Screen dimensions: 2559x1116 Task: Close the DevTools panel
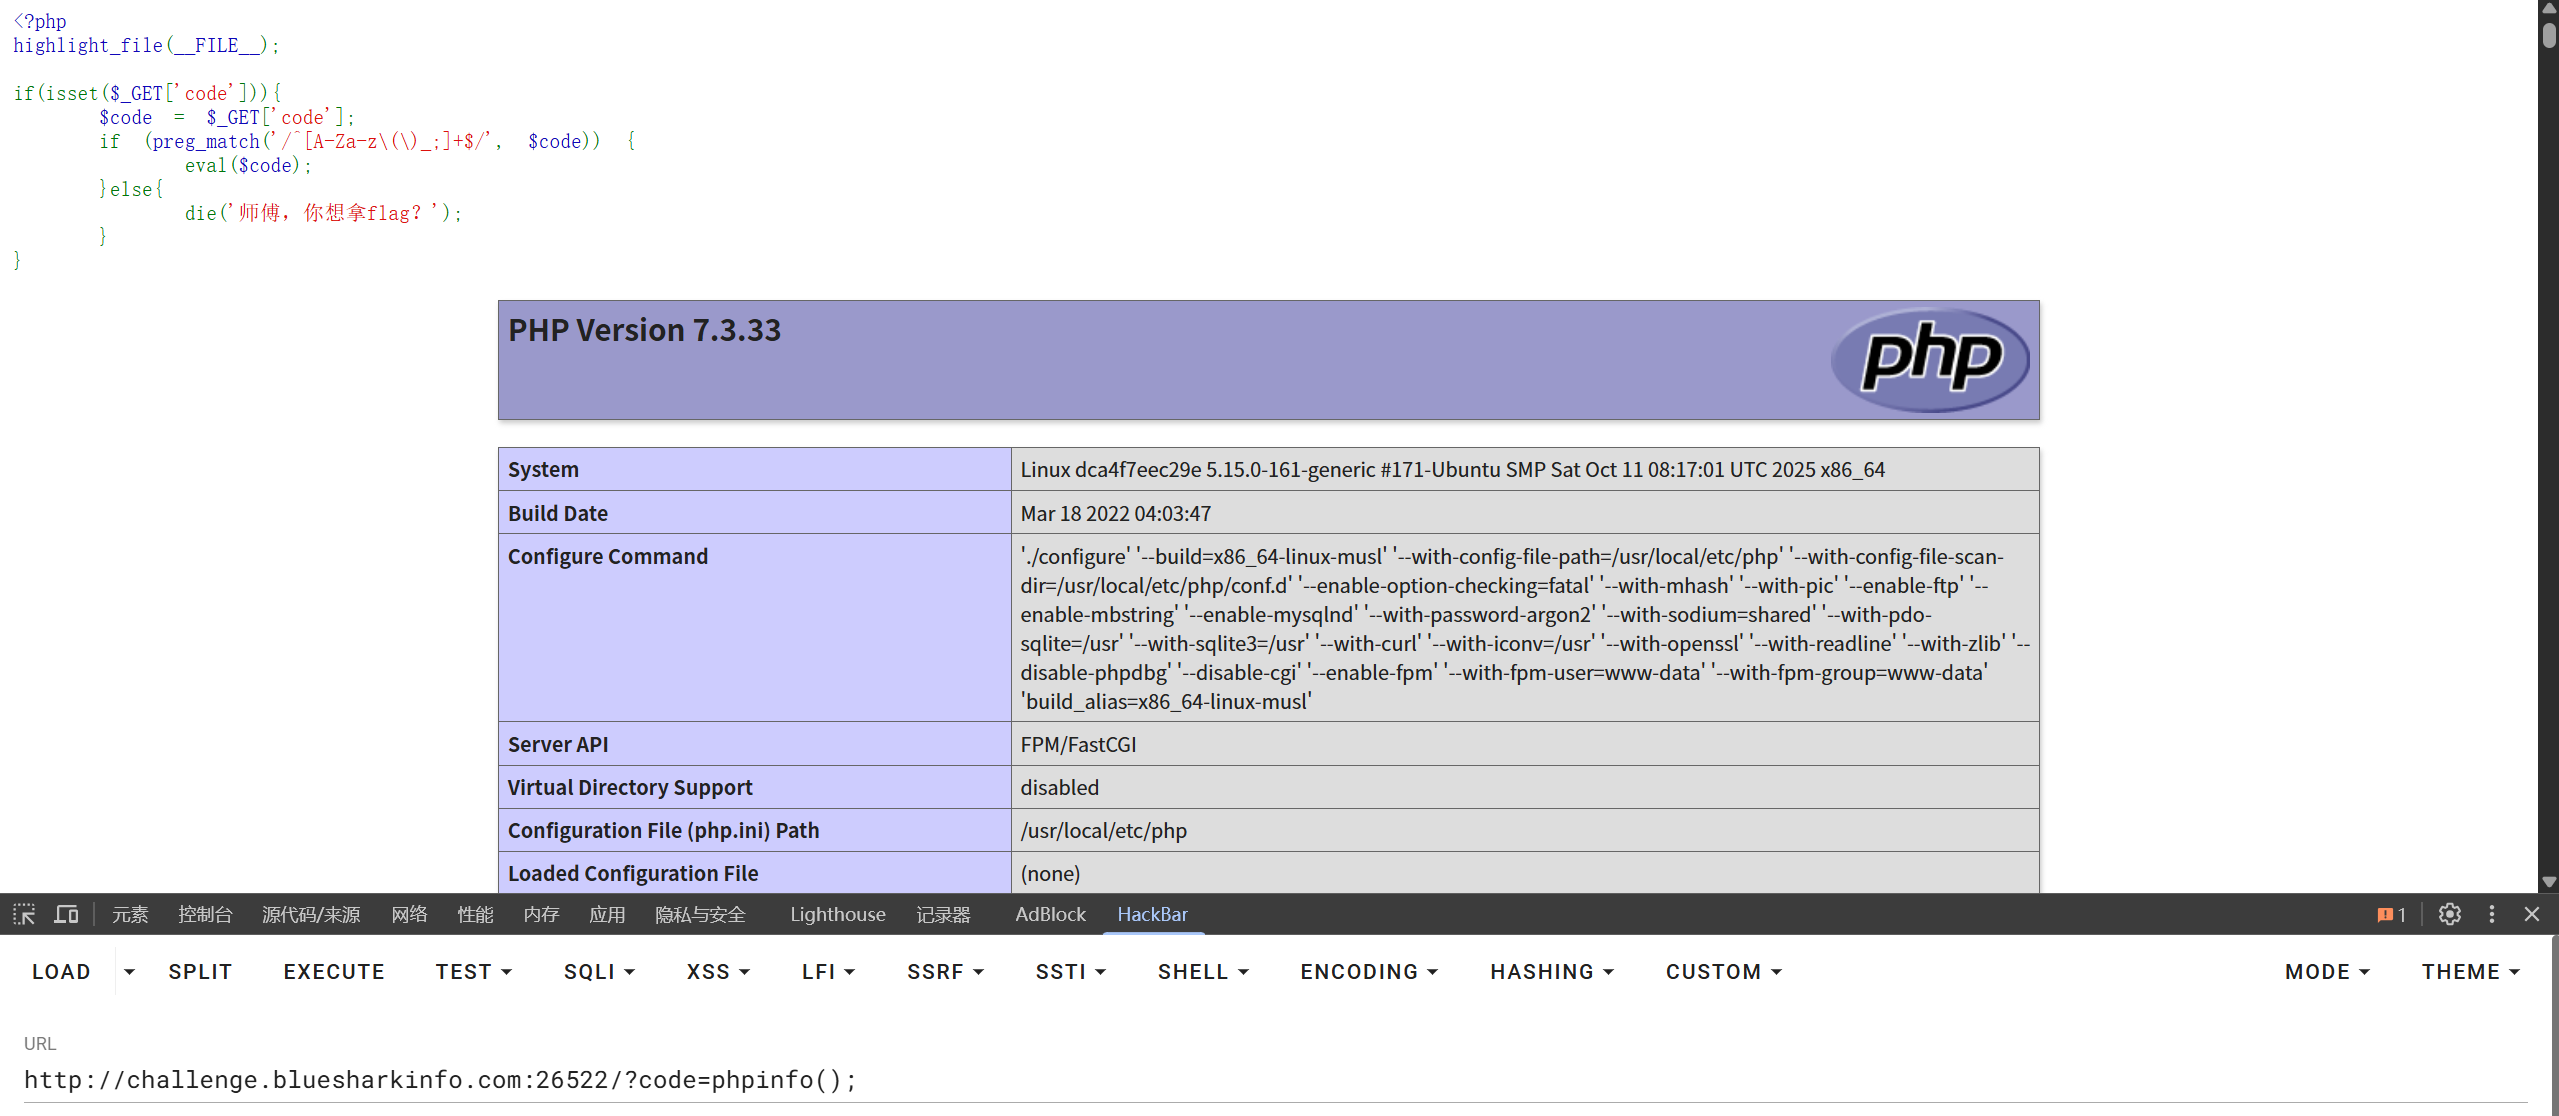[x=2532, y=914]
